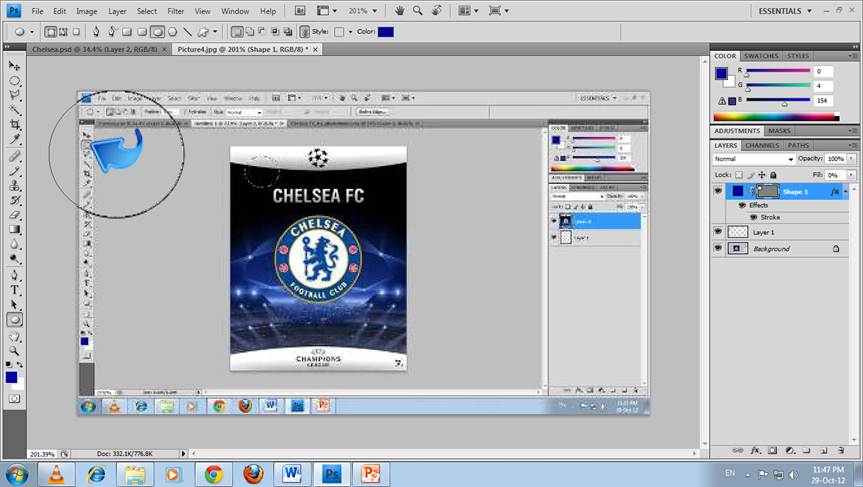This screenshot has height=487, width=863.
Task: Select the Hand tool in toolbox
Action: click(14, 336)
